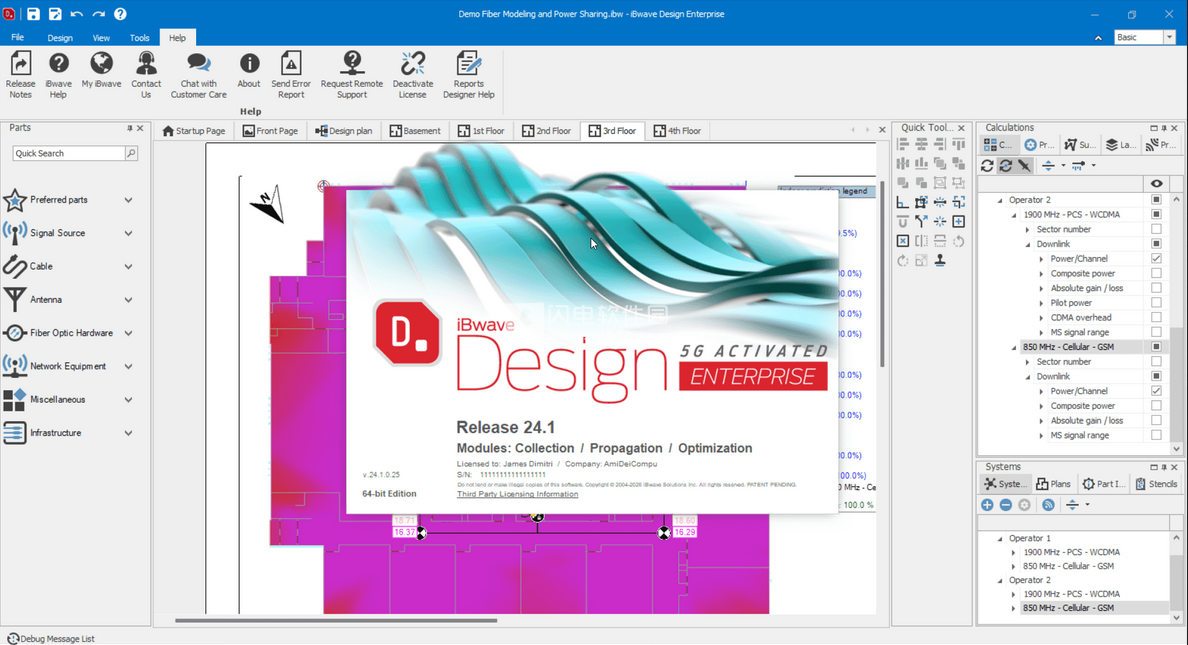Click the Quick Search input field
1188x645 pixels.
point(68,153)
